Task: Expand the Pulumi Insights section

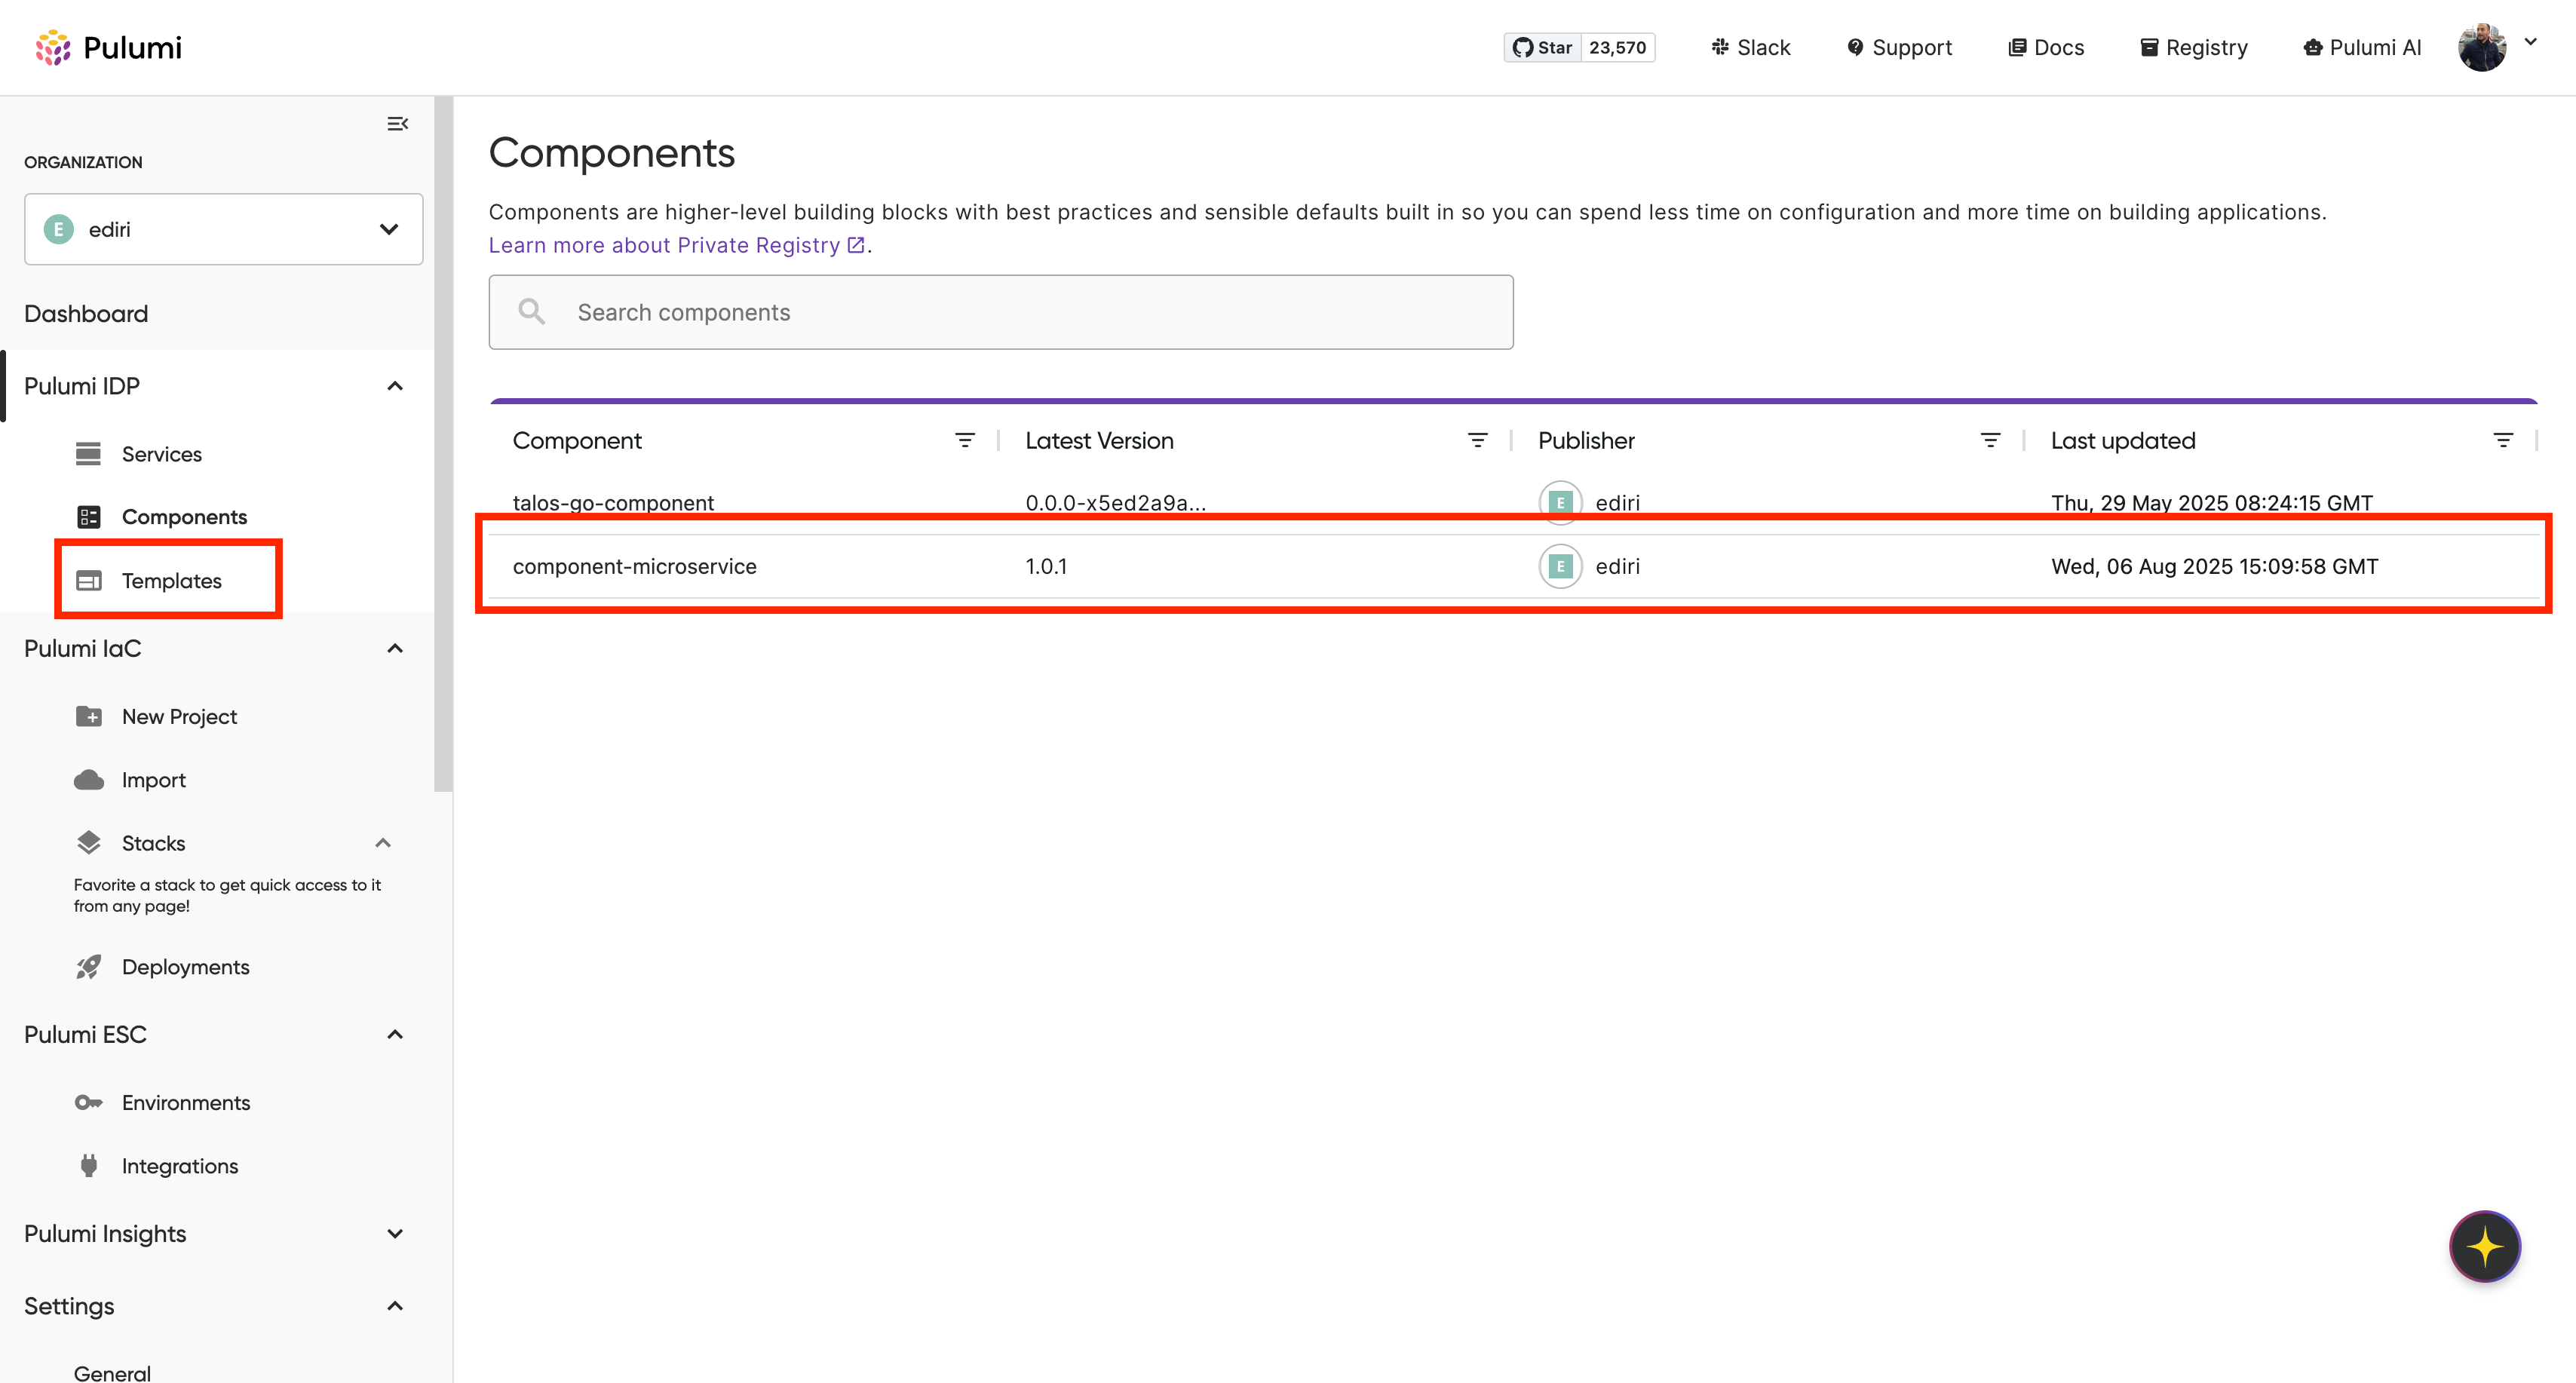Action: [x=395, y=1234]
